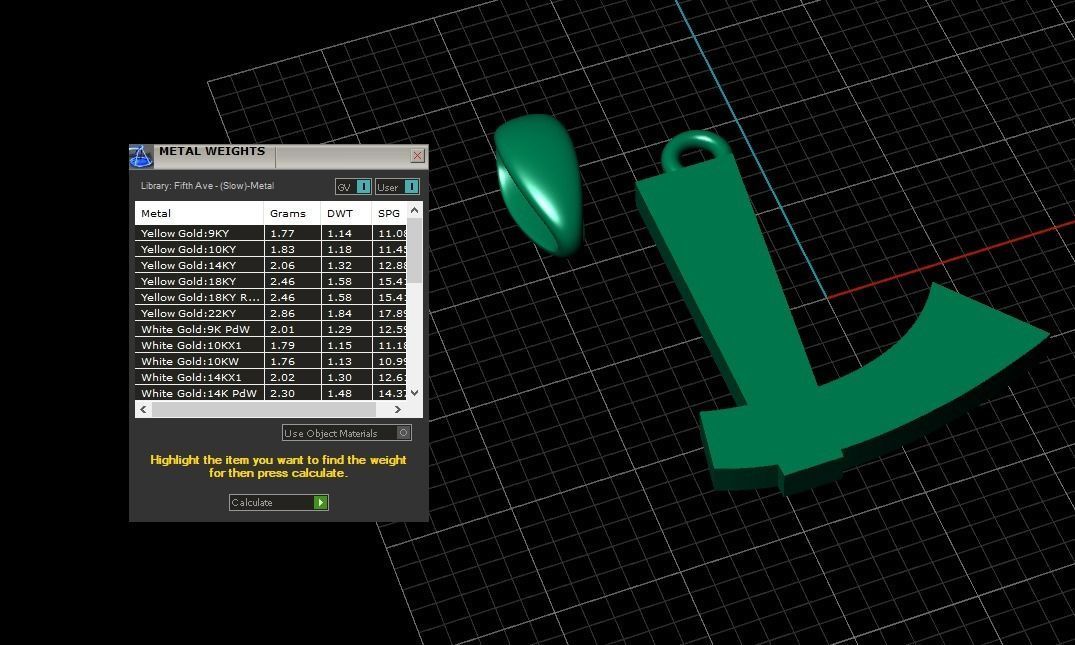
Task: Click the horizontal scroll right arrow
Action: pyautogui.click(x=398, y=409)
